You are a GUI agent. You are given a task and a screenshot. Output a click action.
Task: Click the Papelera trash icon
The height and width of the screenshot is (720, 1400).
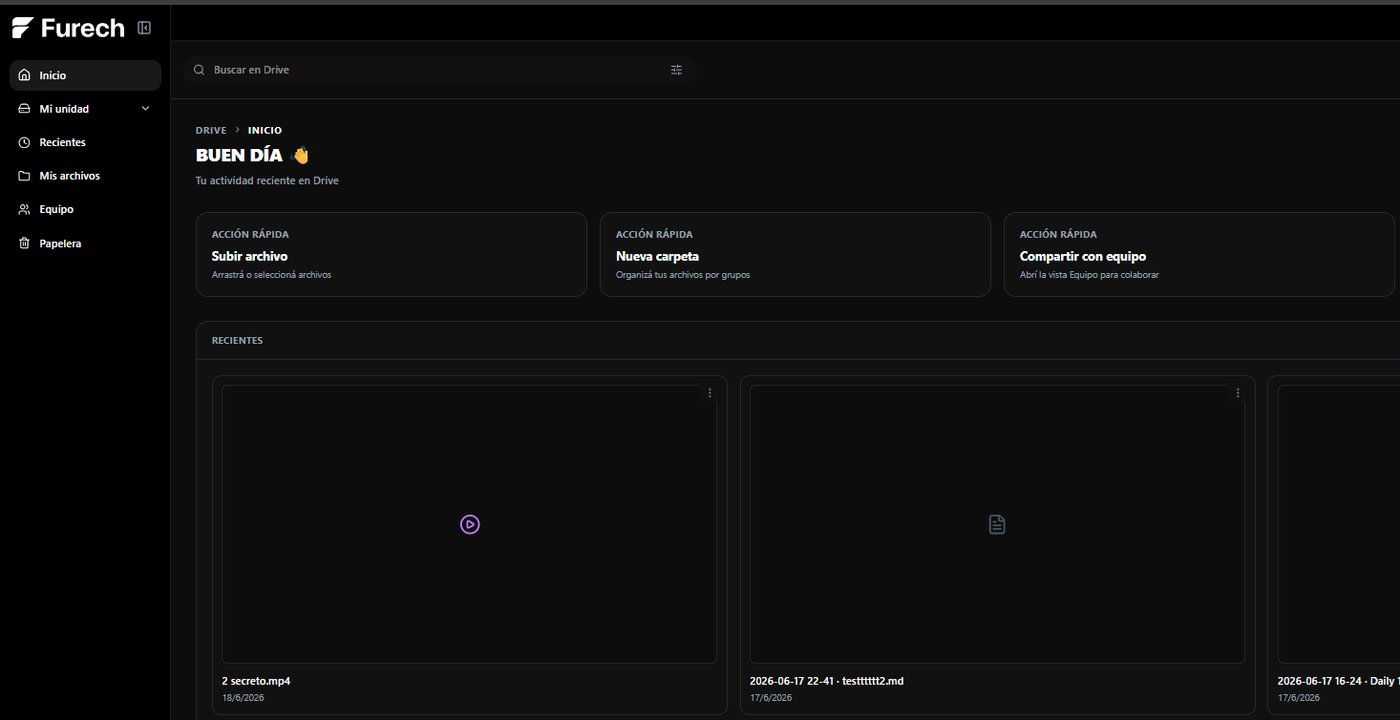[25, 243]
